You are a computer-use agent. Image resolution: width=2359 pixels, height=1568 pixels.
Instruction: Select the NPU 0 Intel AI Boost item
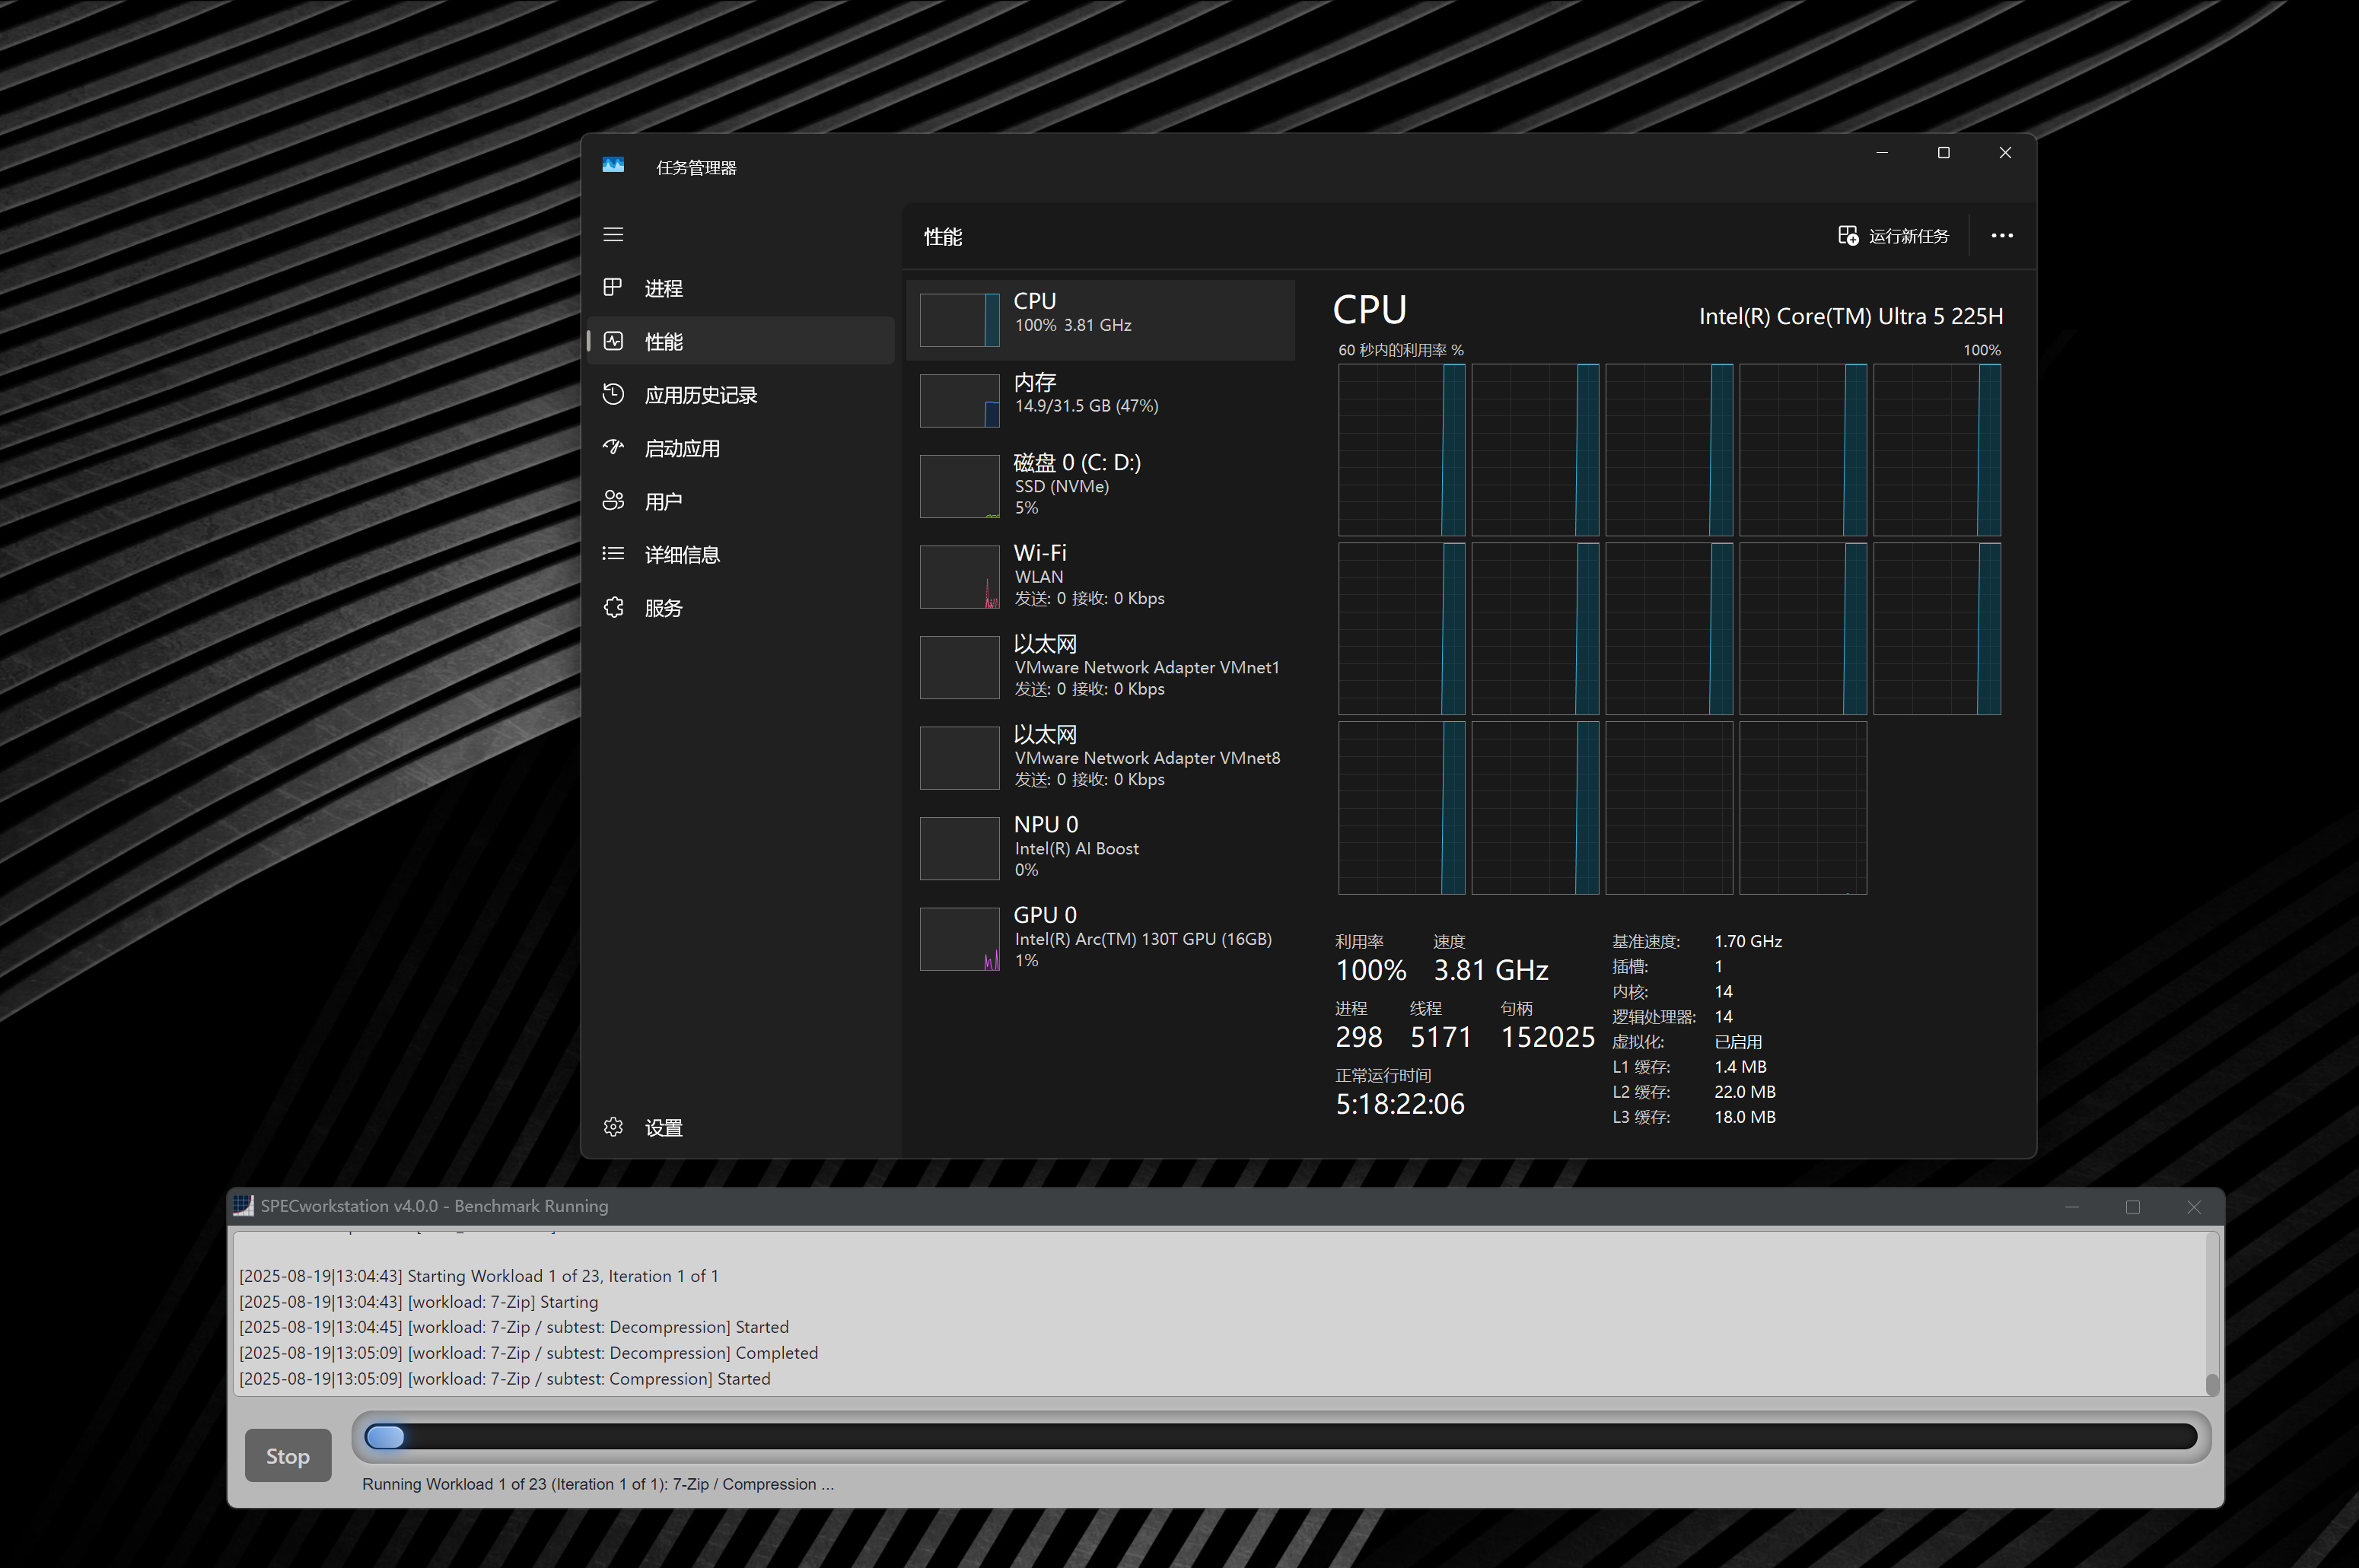[1100, 848]
